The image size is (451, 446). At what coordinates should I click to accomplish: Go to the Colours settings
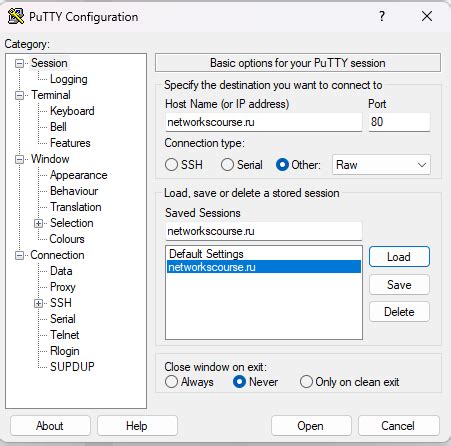[67, 239]
